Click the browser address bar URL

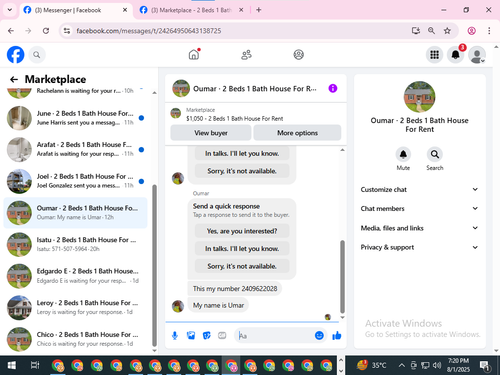click(x=149, y=31)
